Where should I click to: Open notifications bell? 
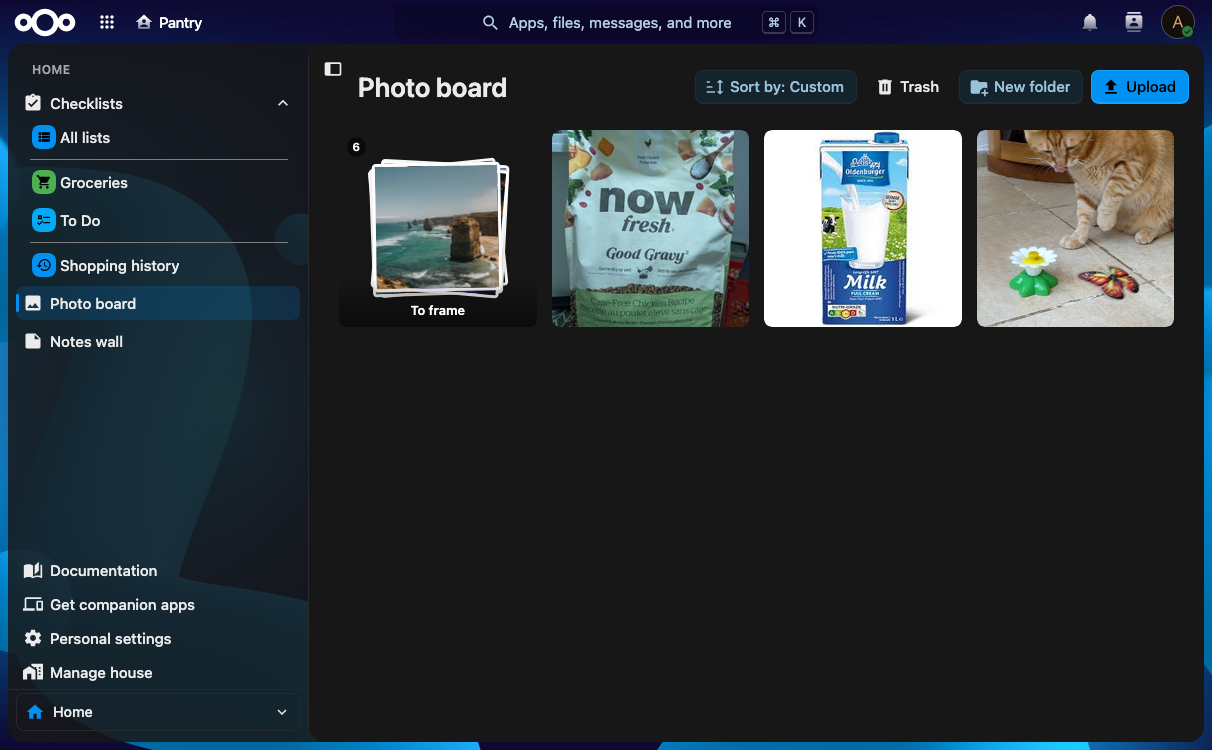click(x=1090, y=22)
